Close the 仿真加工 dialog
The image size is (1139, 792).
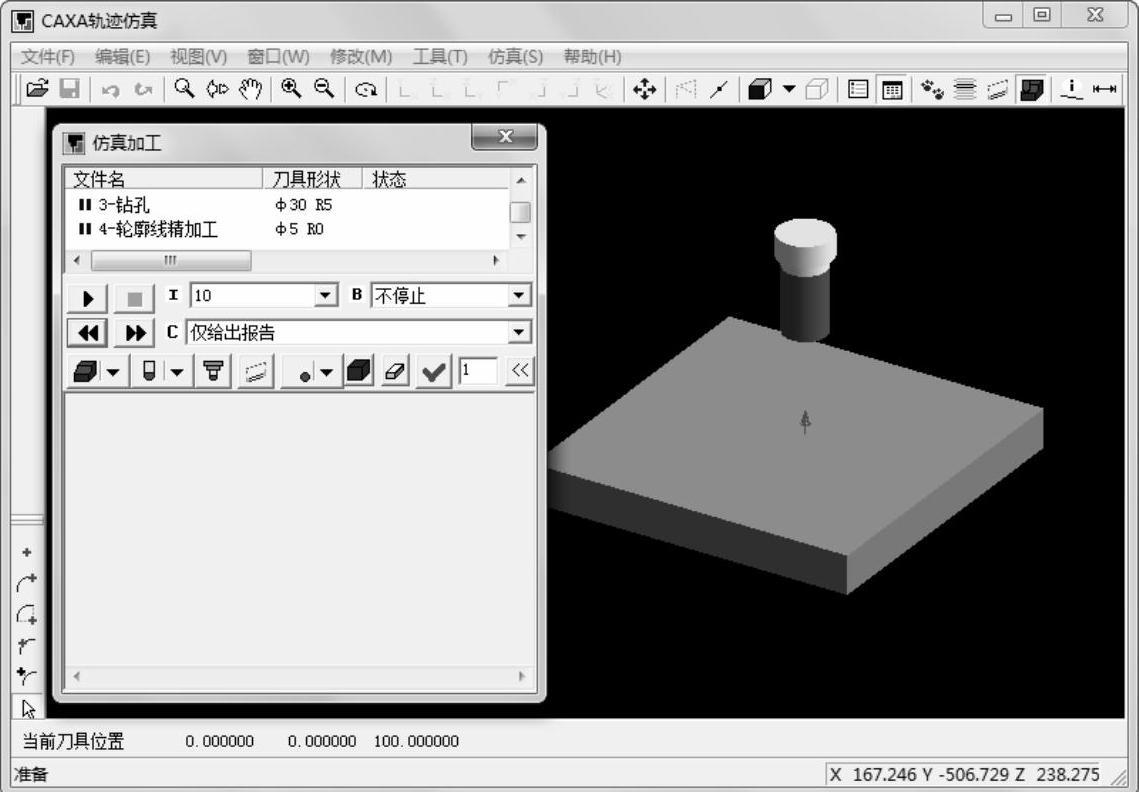506,136
